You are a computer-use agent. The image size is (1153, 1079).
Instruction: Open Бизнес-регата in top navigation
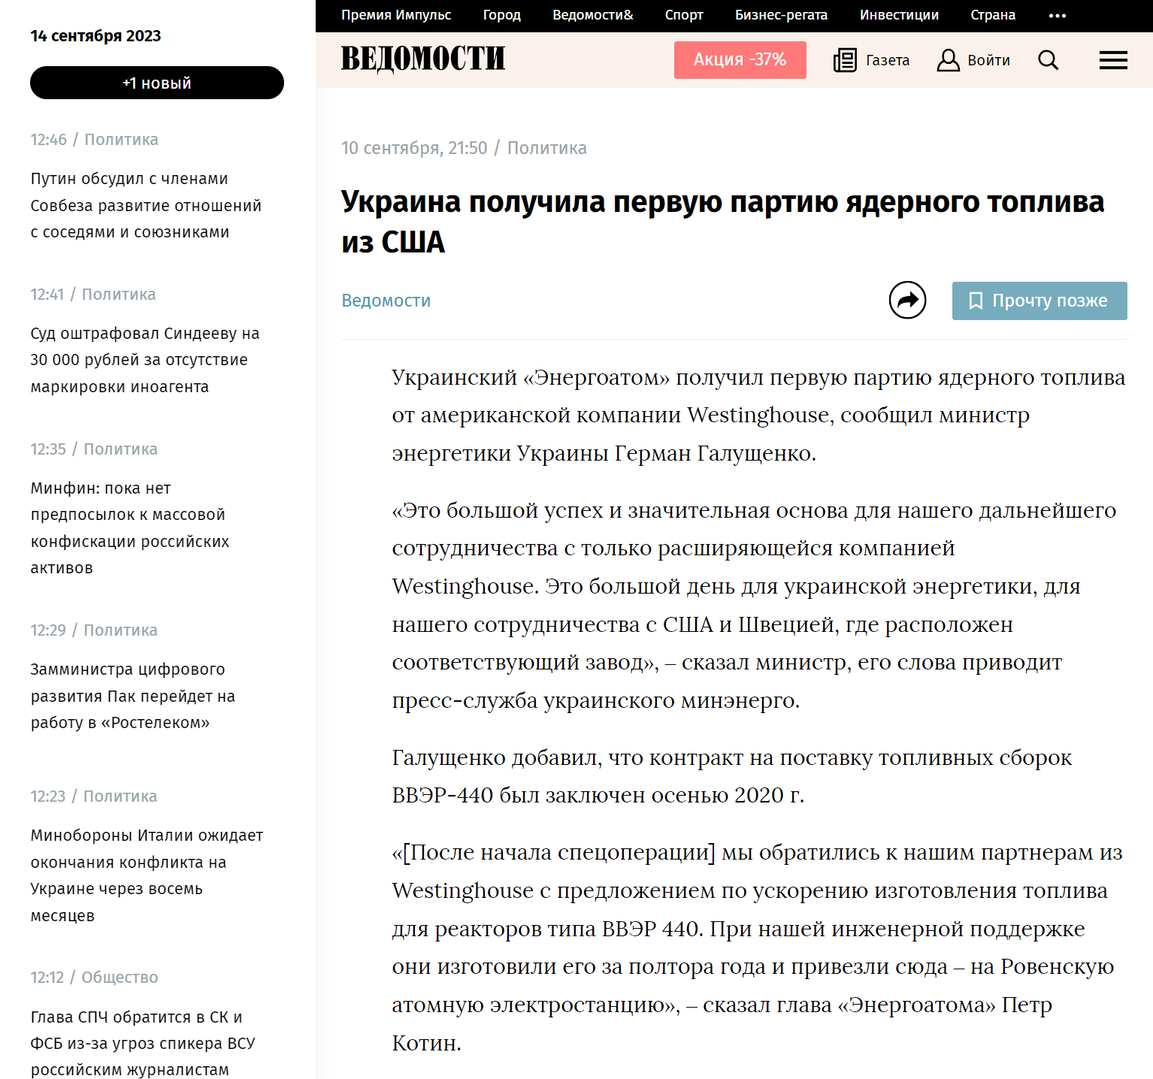pyautogui.click(x=781, y=15)
